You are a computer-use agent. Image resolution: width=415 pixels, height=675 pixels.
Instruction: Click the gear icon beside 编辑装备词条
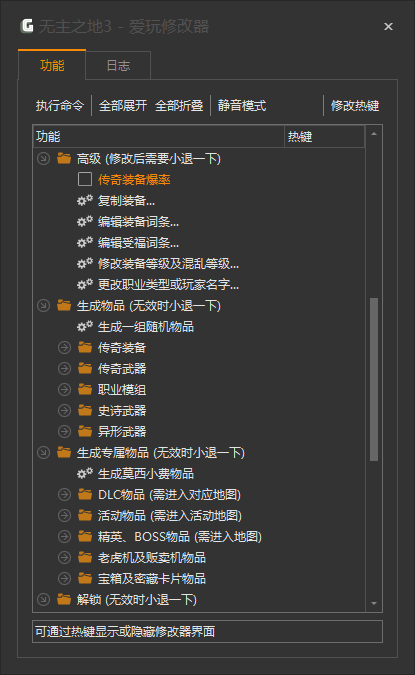click(85, 222)
